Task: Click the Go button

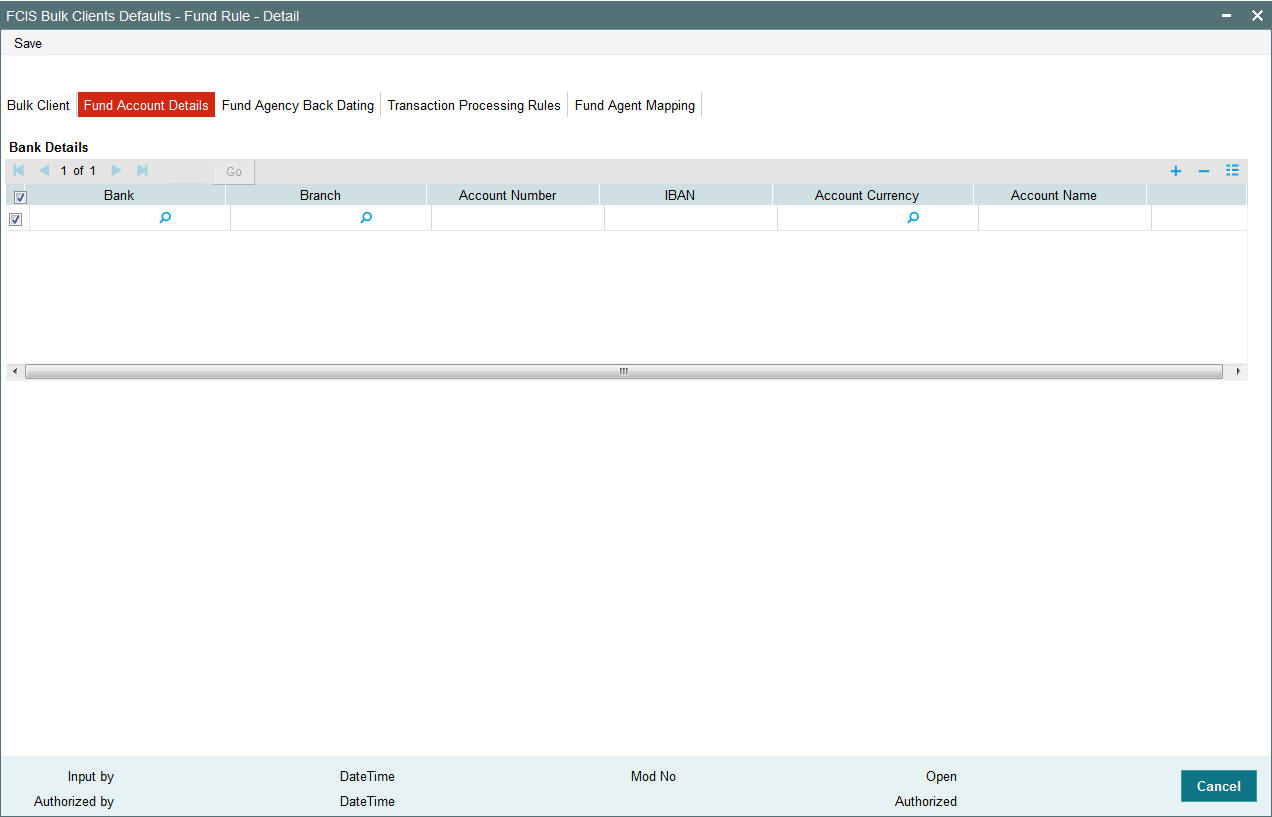Action: 234,172
